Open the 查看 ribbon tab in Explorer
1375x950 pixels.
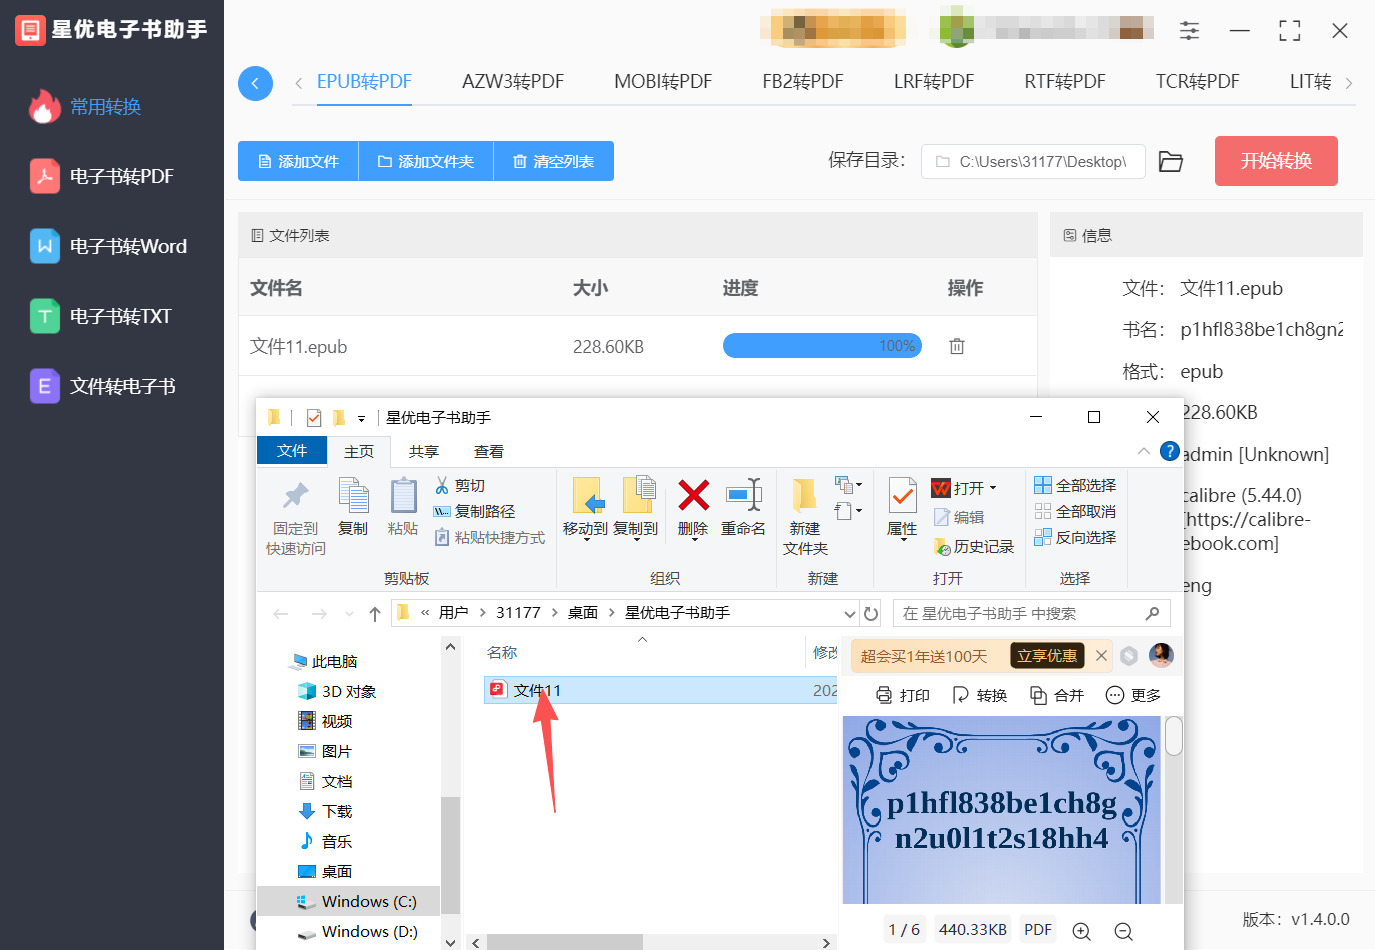(x=488, y=451)
